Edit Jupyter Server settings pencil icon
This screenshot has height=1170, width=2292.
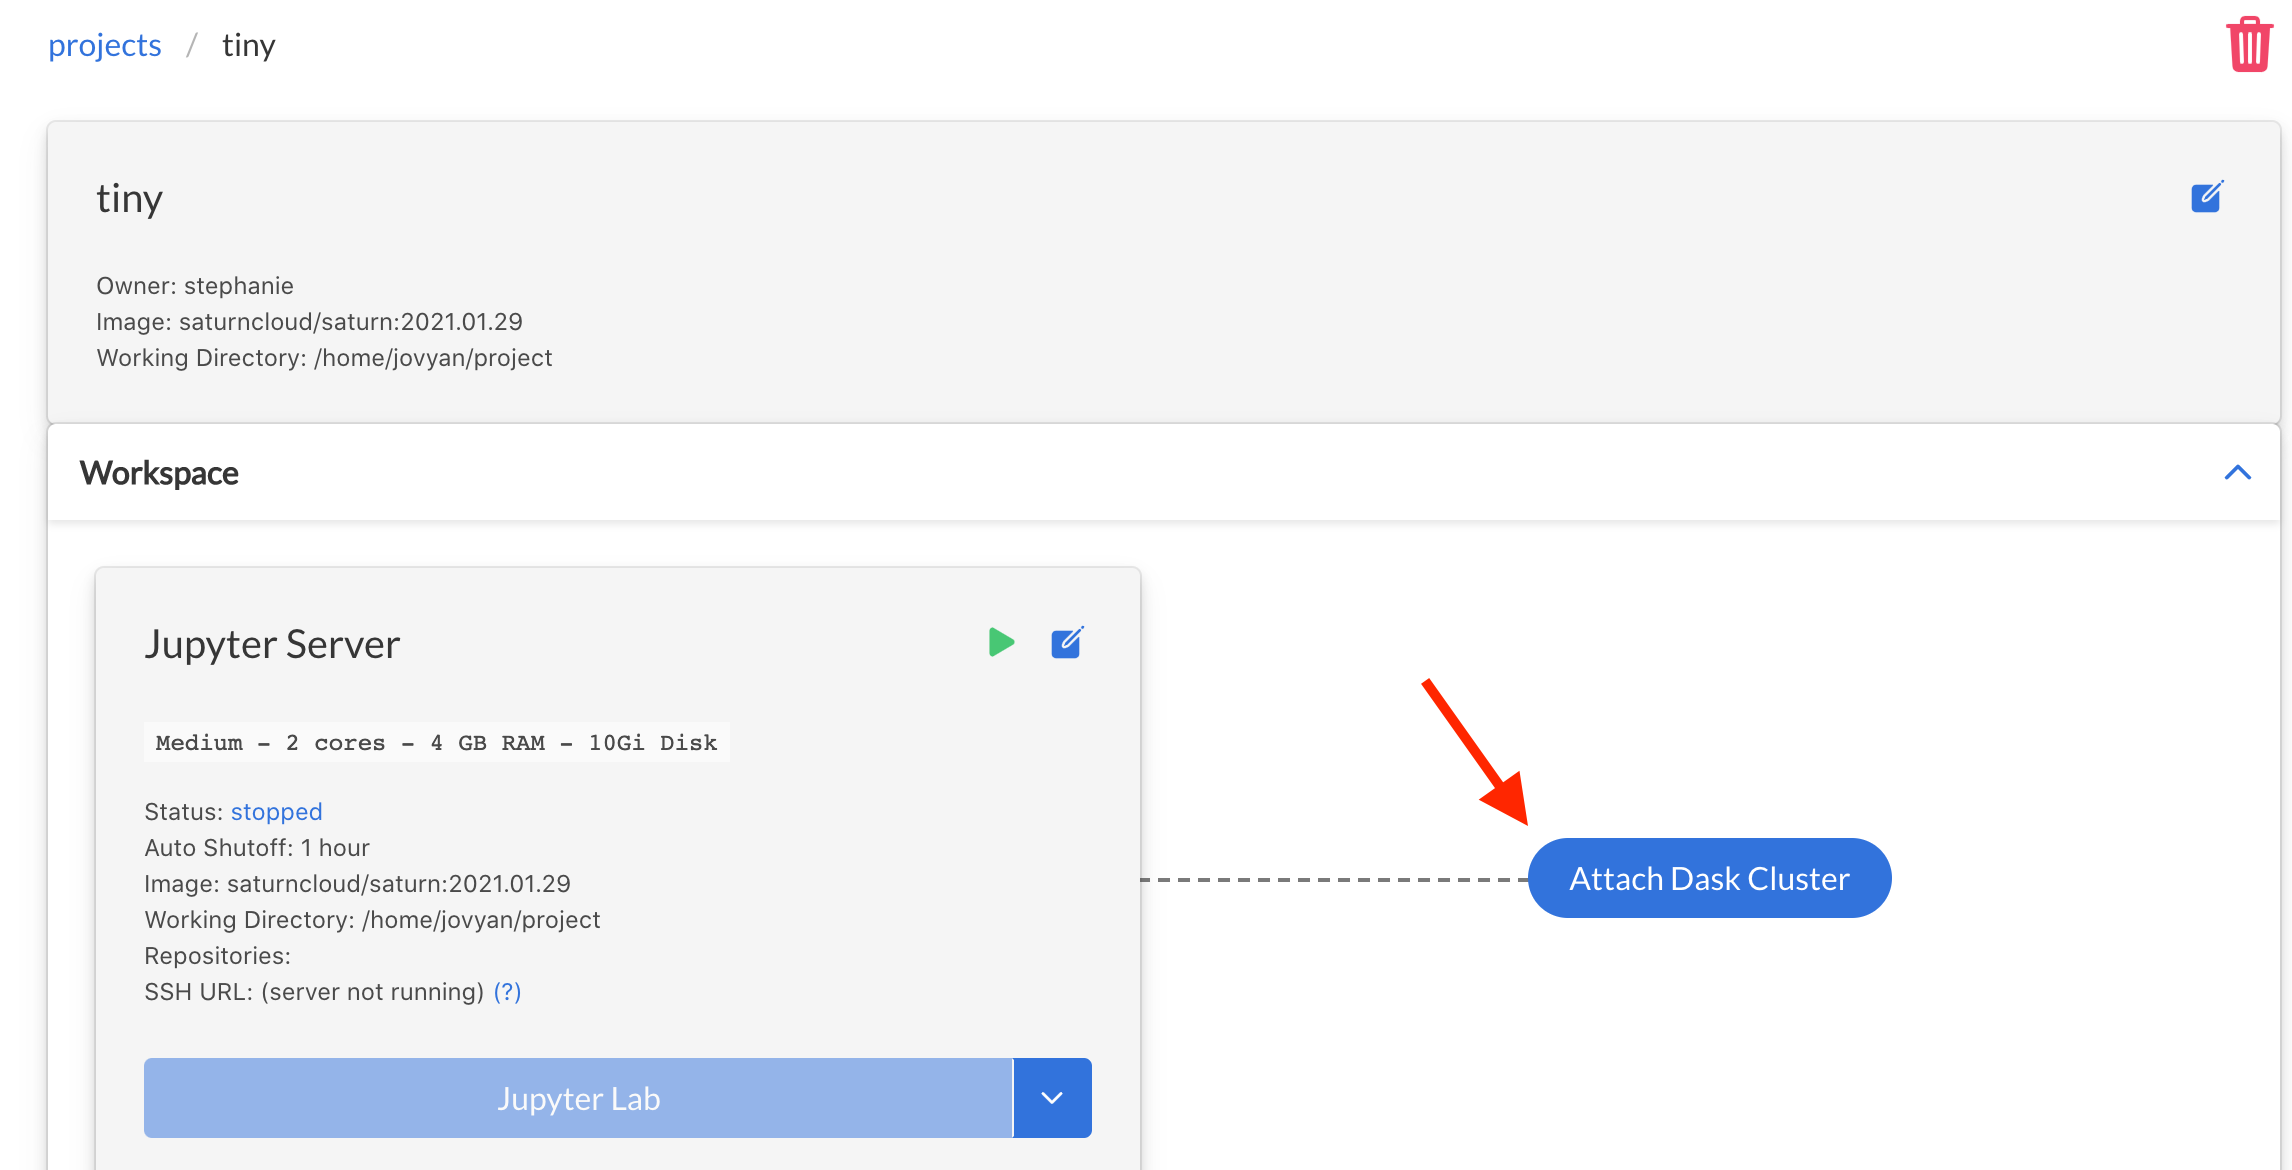[x=1066, y=642]
